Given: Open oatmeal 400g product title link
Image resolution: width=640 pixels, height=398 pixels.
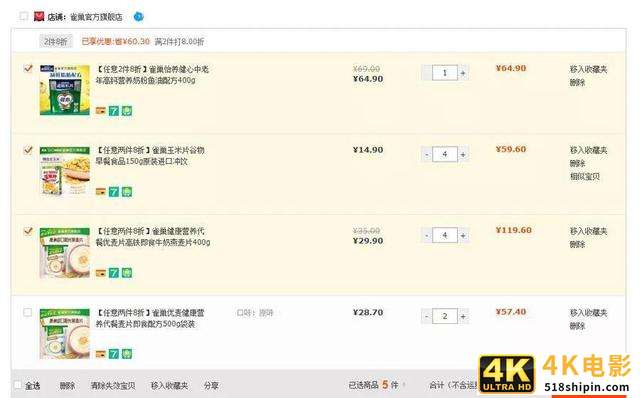Looking at the screenshot, I should (153, 237).
